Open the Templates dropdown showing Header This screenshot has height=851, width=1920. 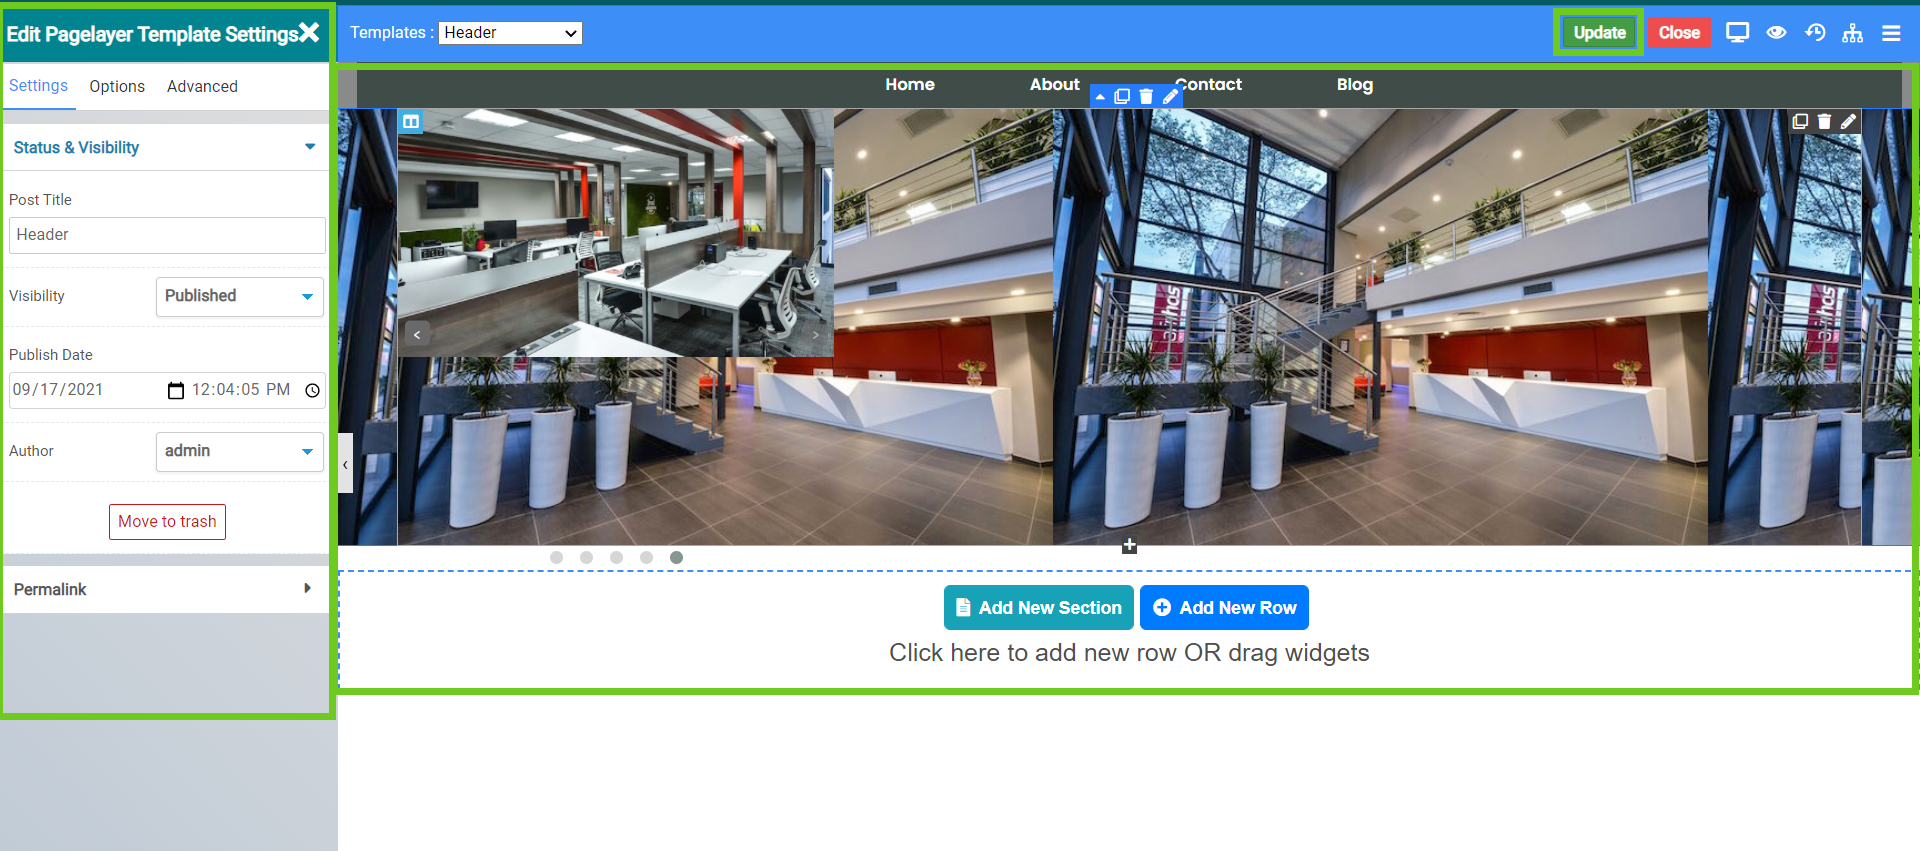(510, 33)
